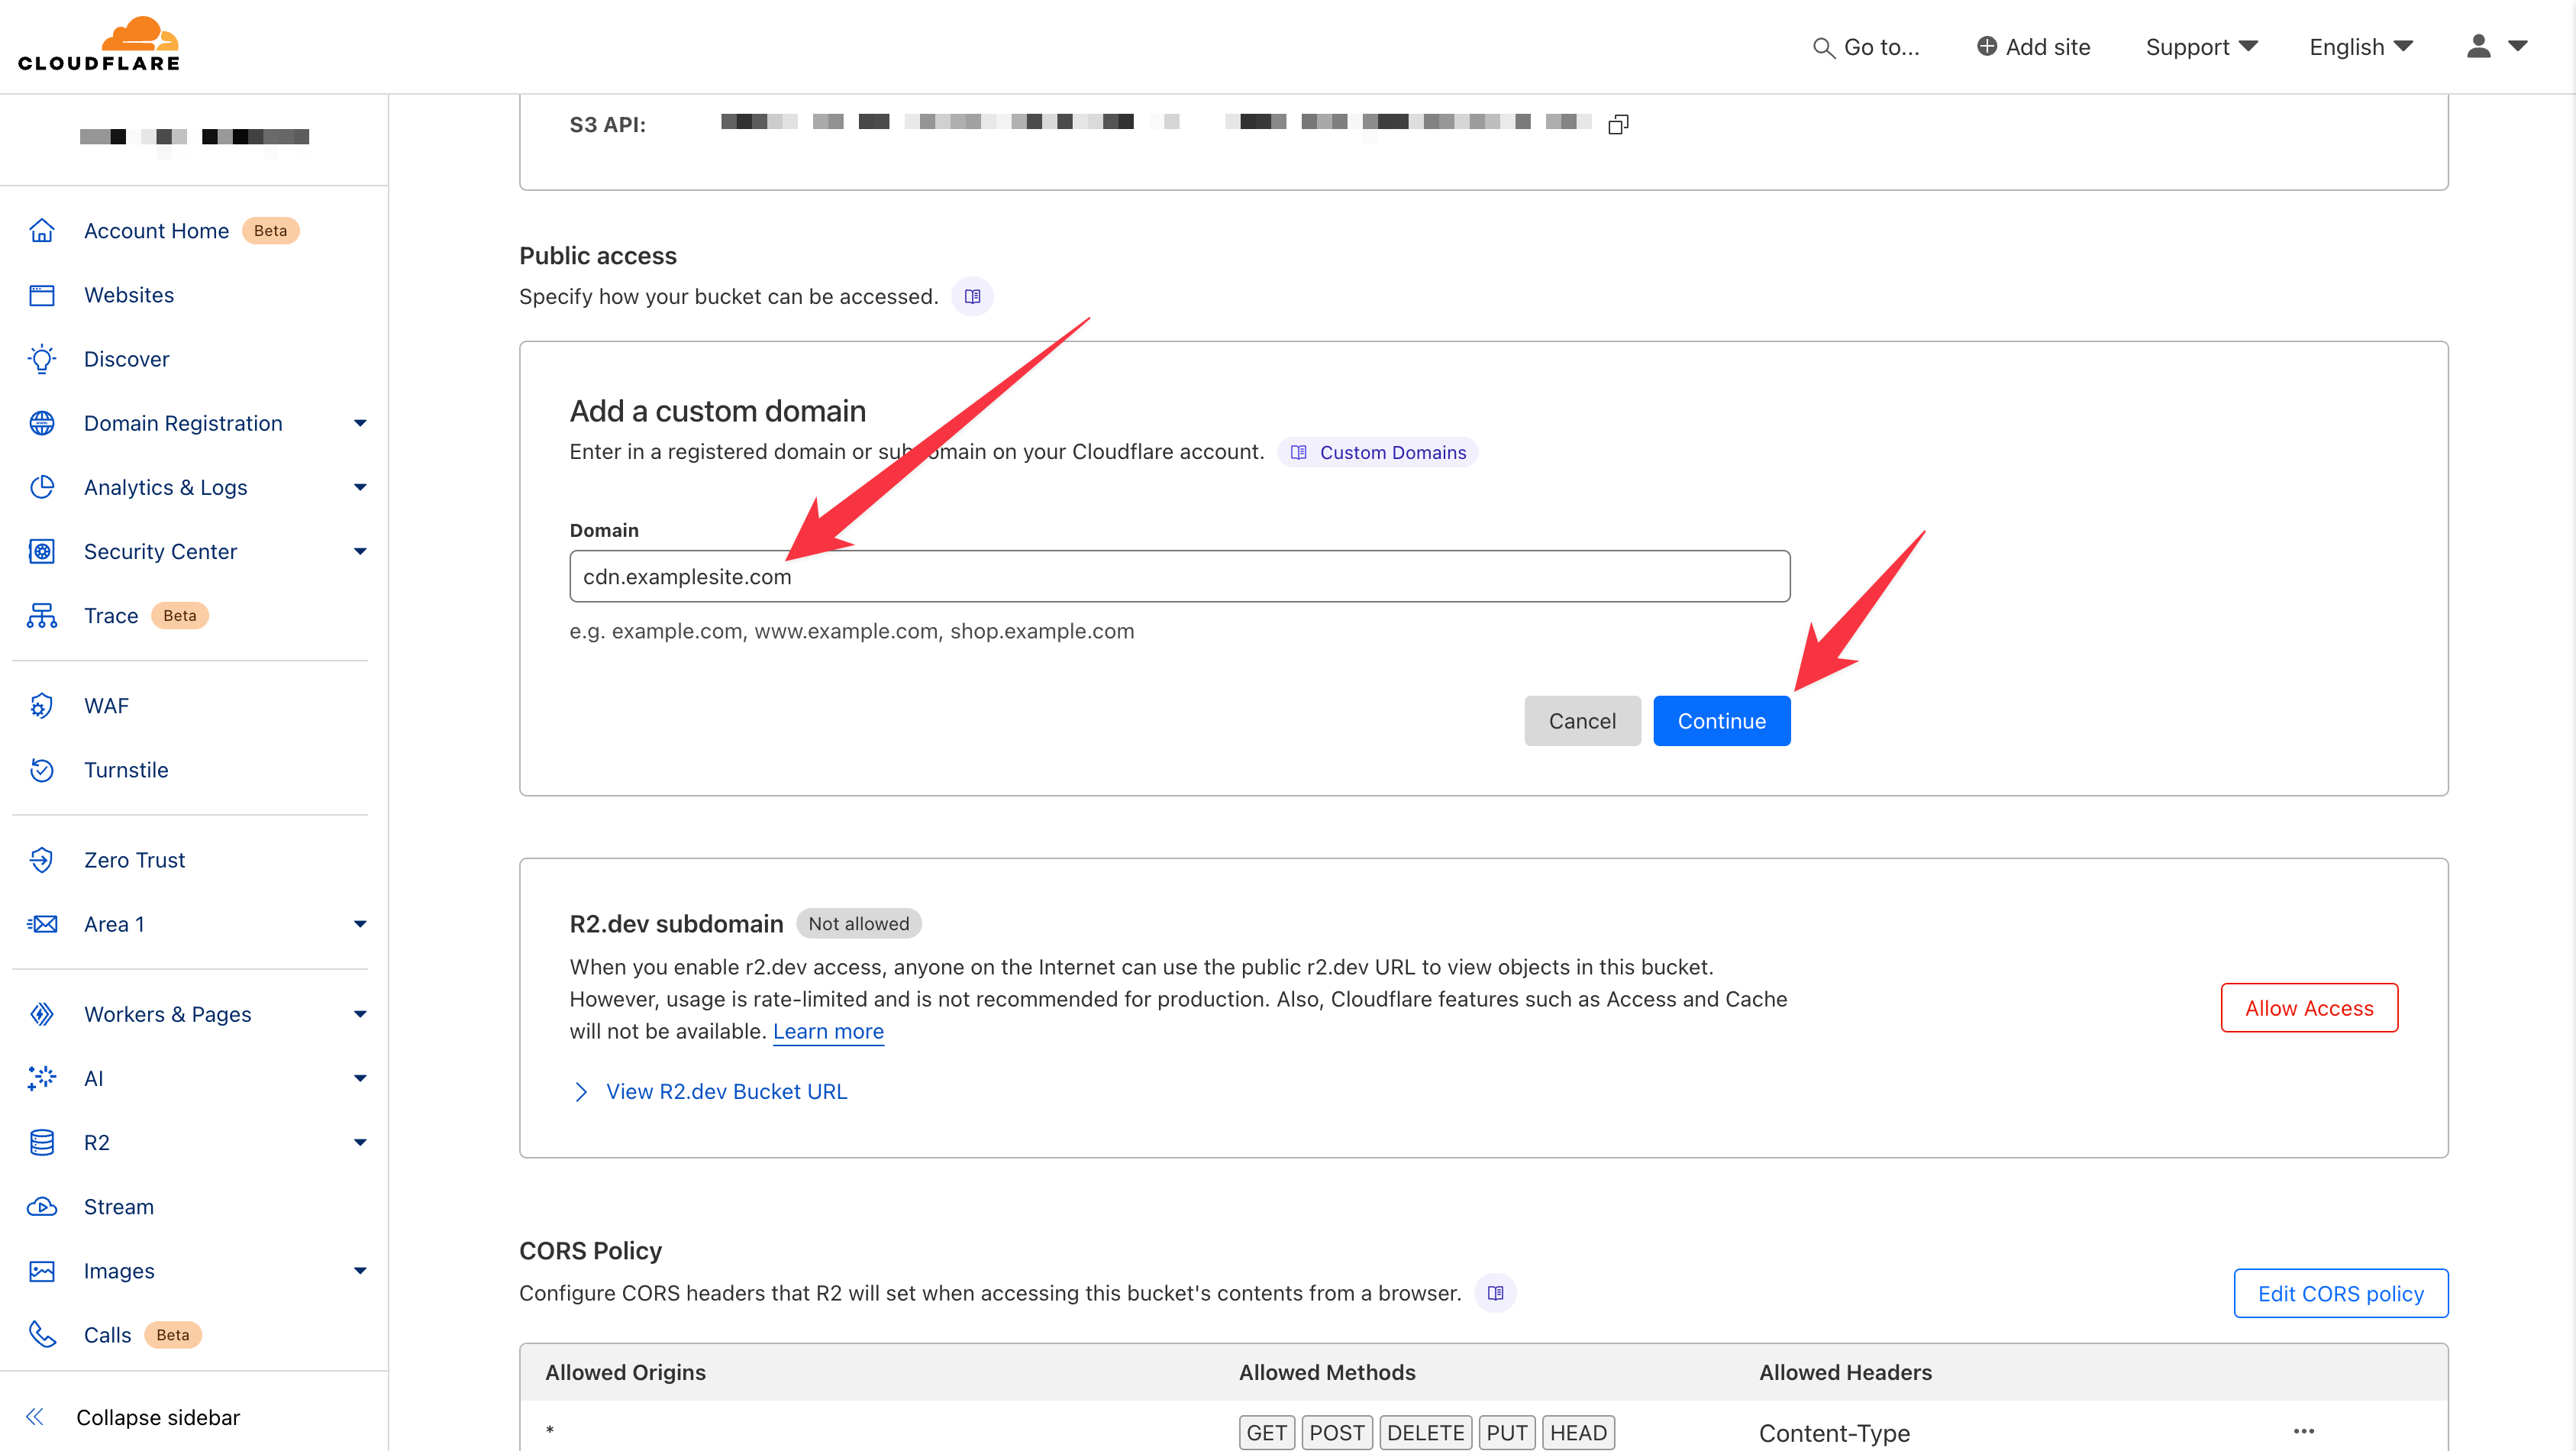This screenshot has width=2576, height=1451.
Task: Click Collapse sidebar label
Action: point(158,1417)
